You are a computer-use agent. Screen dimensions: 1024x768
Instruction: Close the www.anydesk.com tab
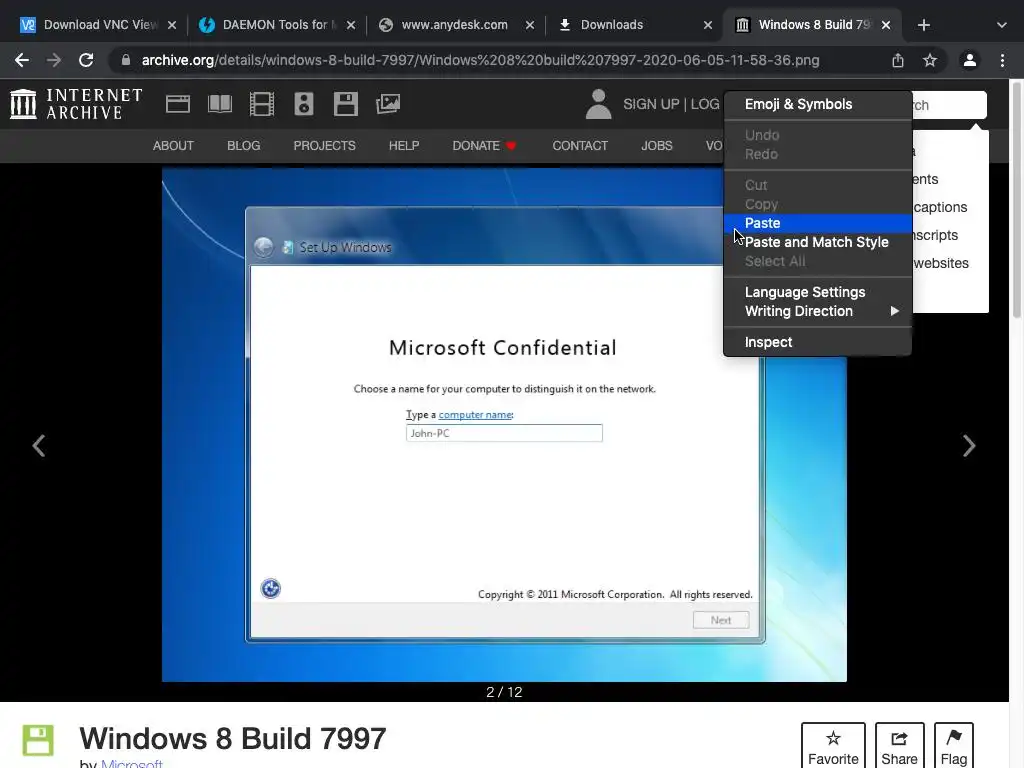(x=530, y=25)
